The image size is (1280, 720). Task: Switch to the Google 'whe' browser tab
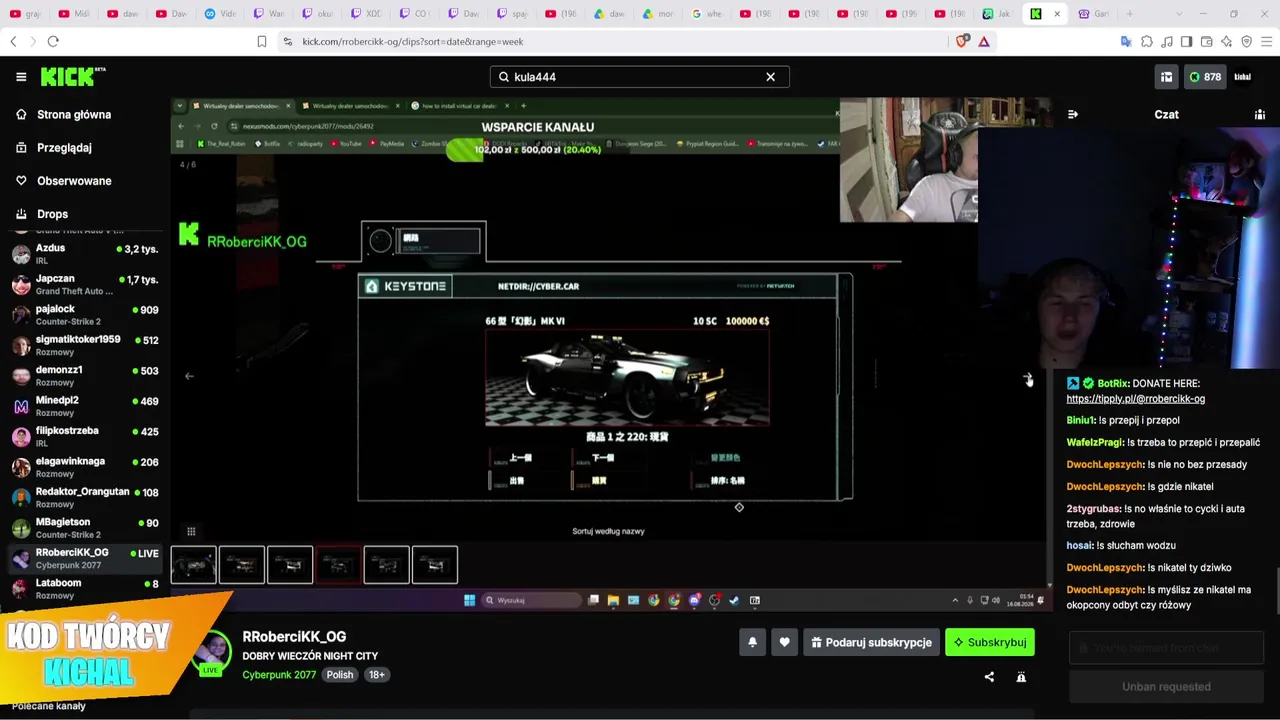(x=709, y=14)
